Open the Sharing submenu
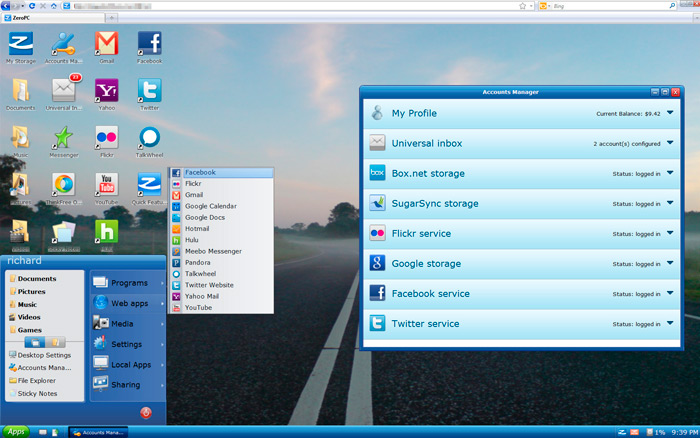 128,384
